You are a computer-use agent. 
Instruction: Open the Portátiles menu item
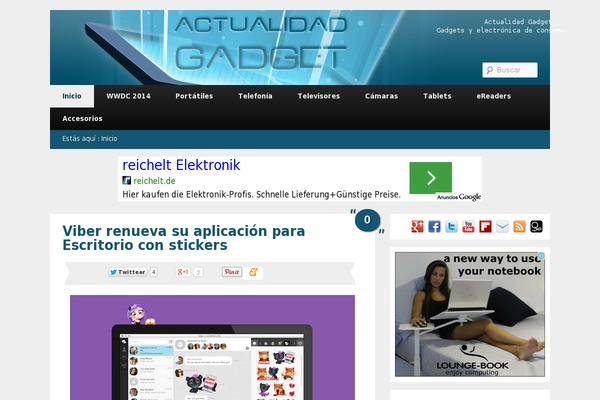tap(194, 96)
